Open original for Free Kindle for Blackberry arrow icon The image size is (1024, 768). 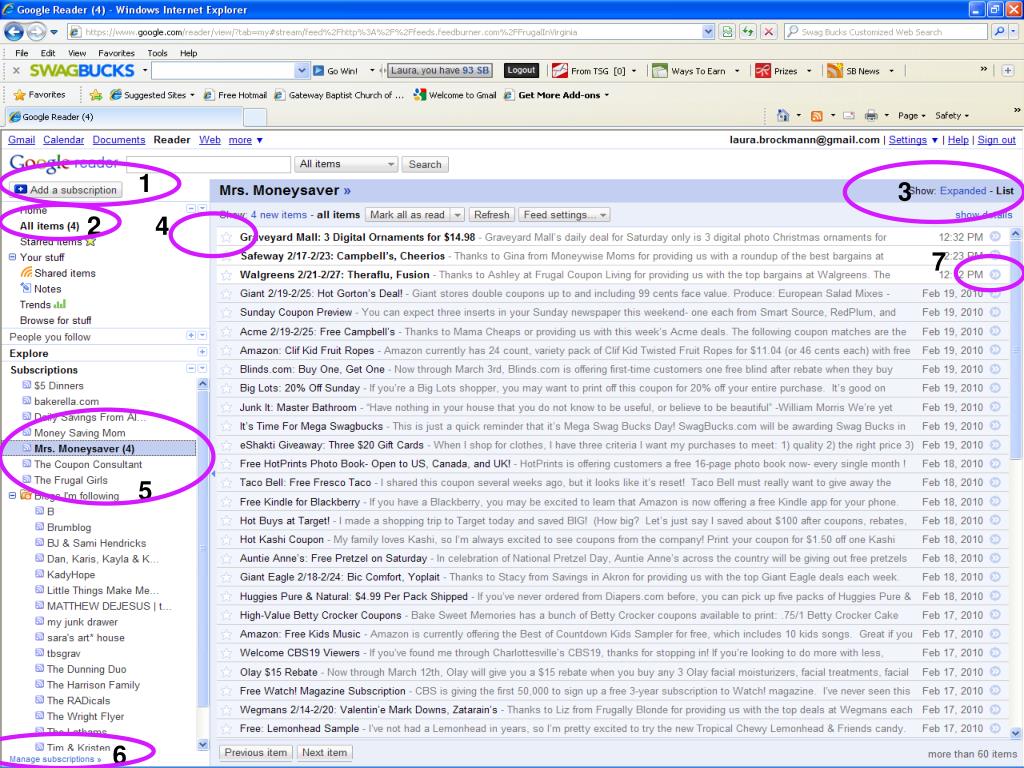pos(995,501)
